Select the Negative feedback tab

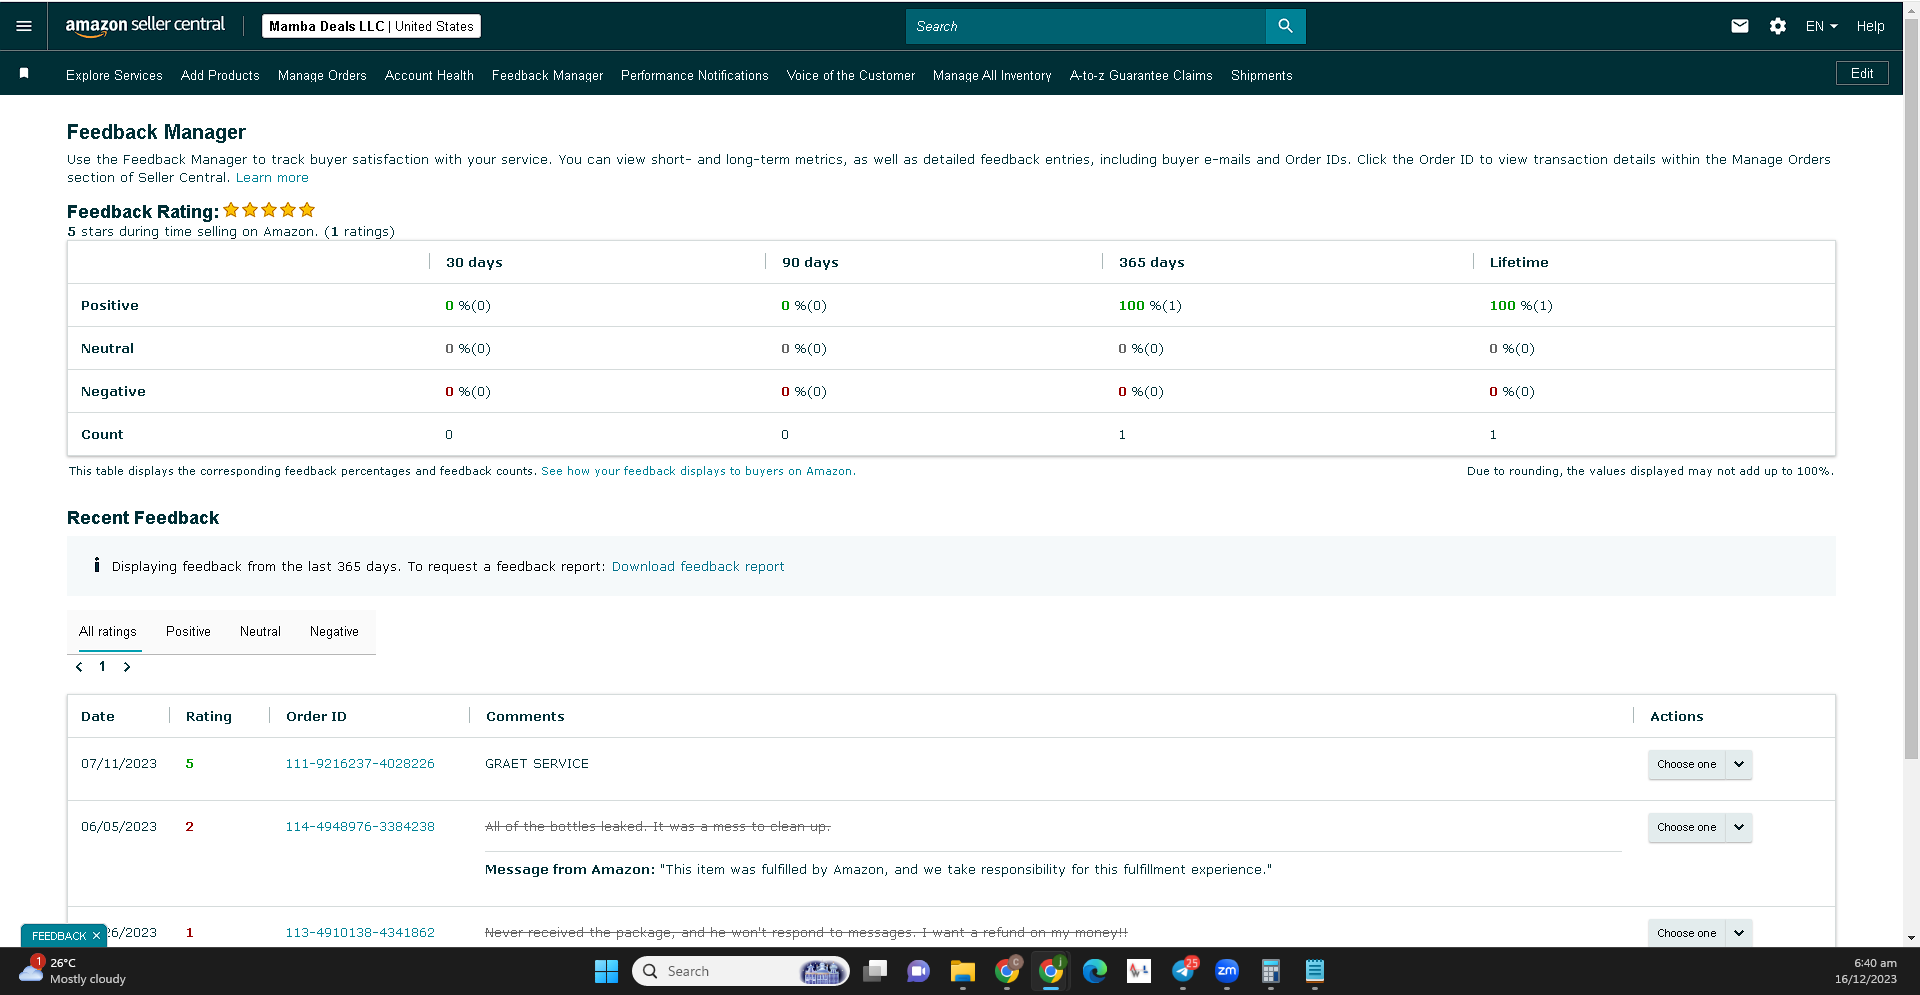click(x=334, y=632)
